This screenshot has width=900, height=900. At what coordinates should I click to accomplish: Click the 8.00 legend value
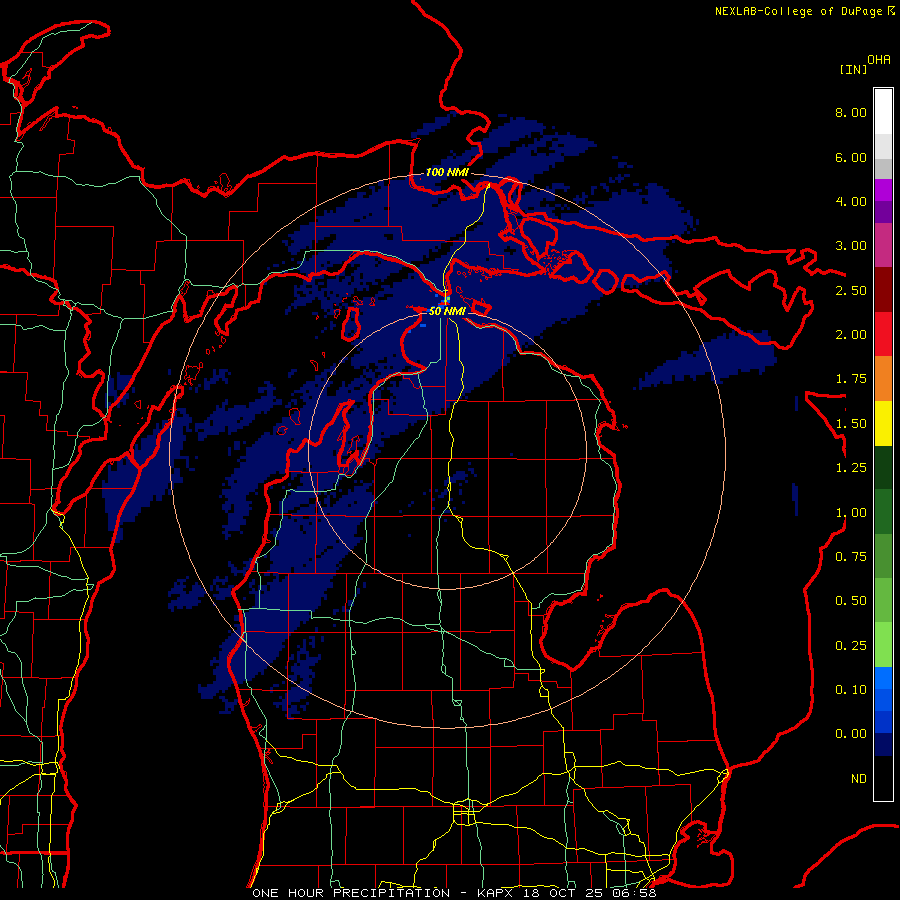coord(851,112)
